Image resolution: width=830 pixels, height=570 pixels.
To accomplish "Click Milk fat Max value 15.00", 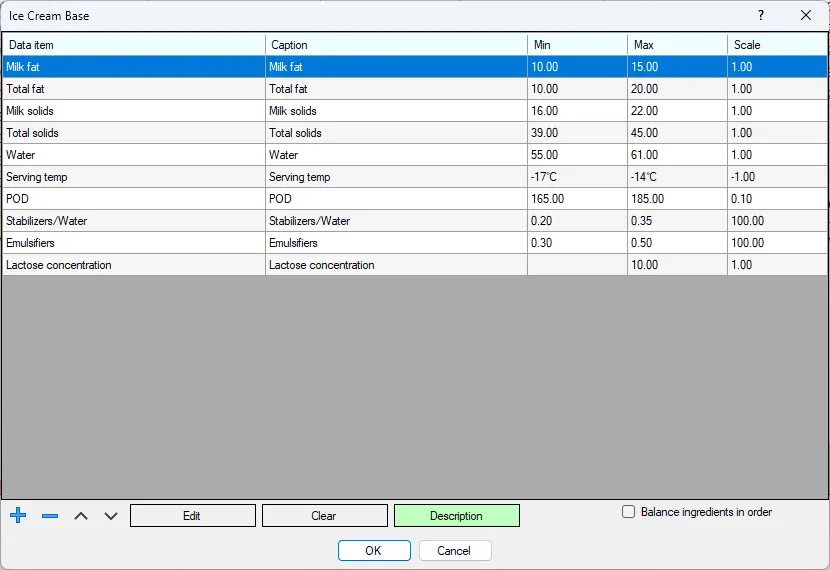I will tap(678, 67).
